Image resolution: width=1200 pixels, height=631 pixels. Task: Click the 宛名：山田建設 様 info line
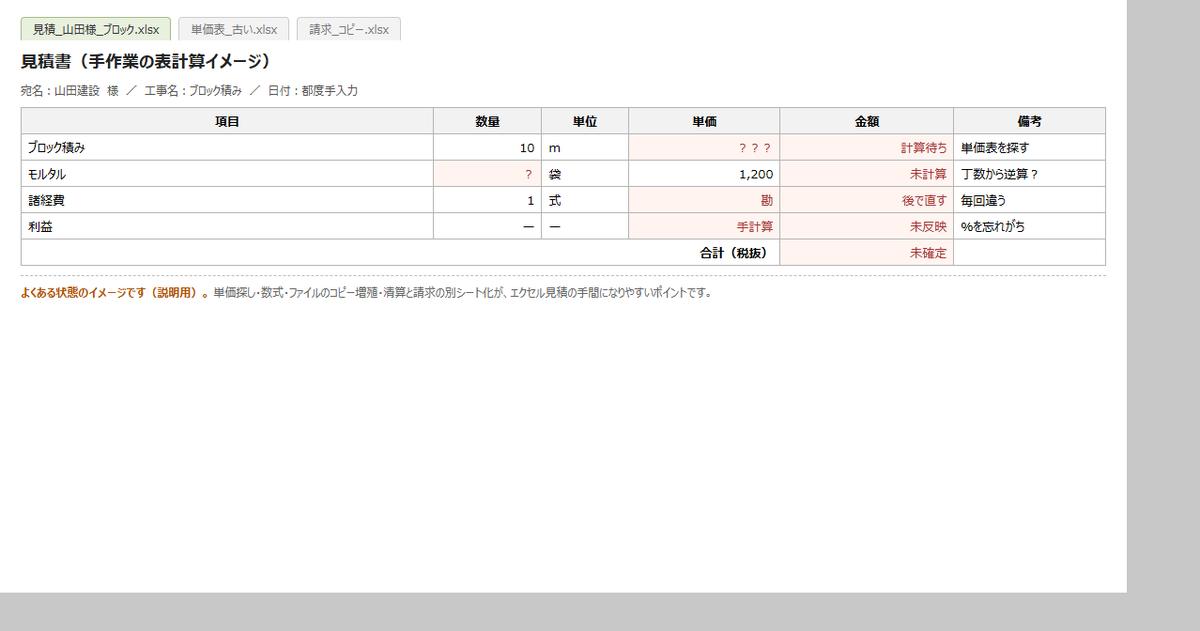coord(189,91)
